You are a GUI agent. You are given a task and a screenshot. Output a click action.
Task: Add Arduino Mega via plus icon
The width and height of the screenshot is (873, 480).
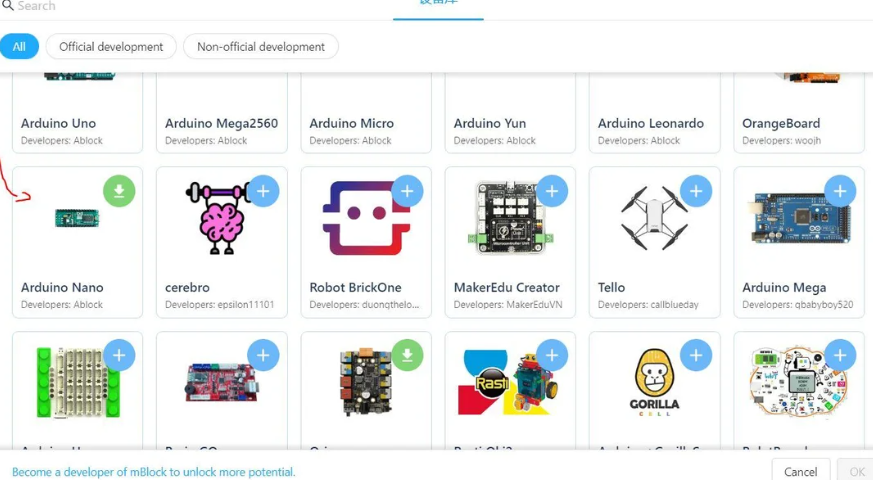click(840, 191)
